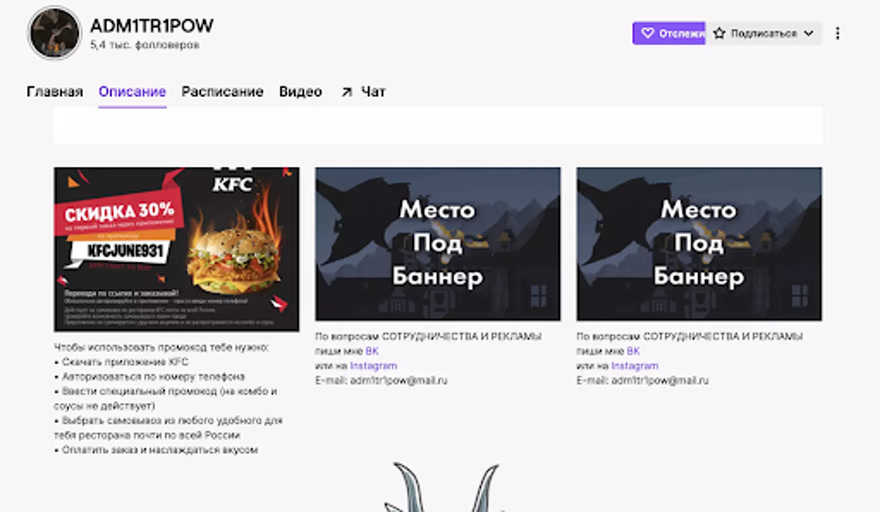This screenshot has width=880, height=512.
Task: Click the middle Место Под Баннер panel
Action: point(438,244)
